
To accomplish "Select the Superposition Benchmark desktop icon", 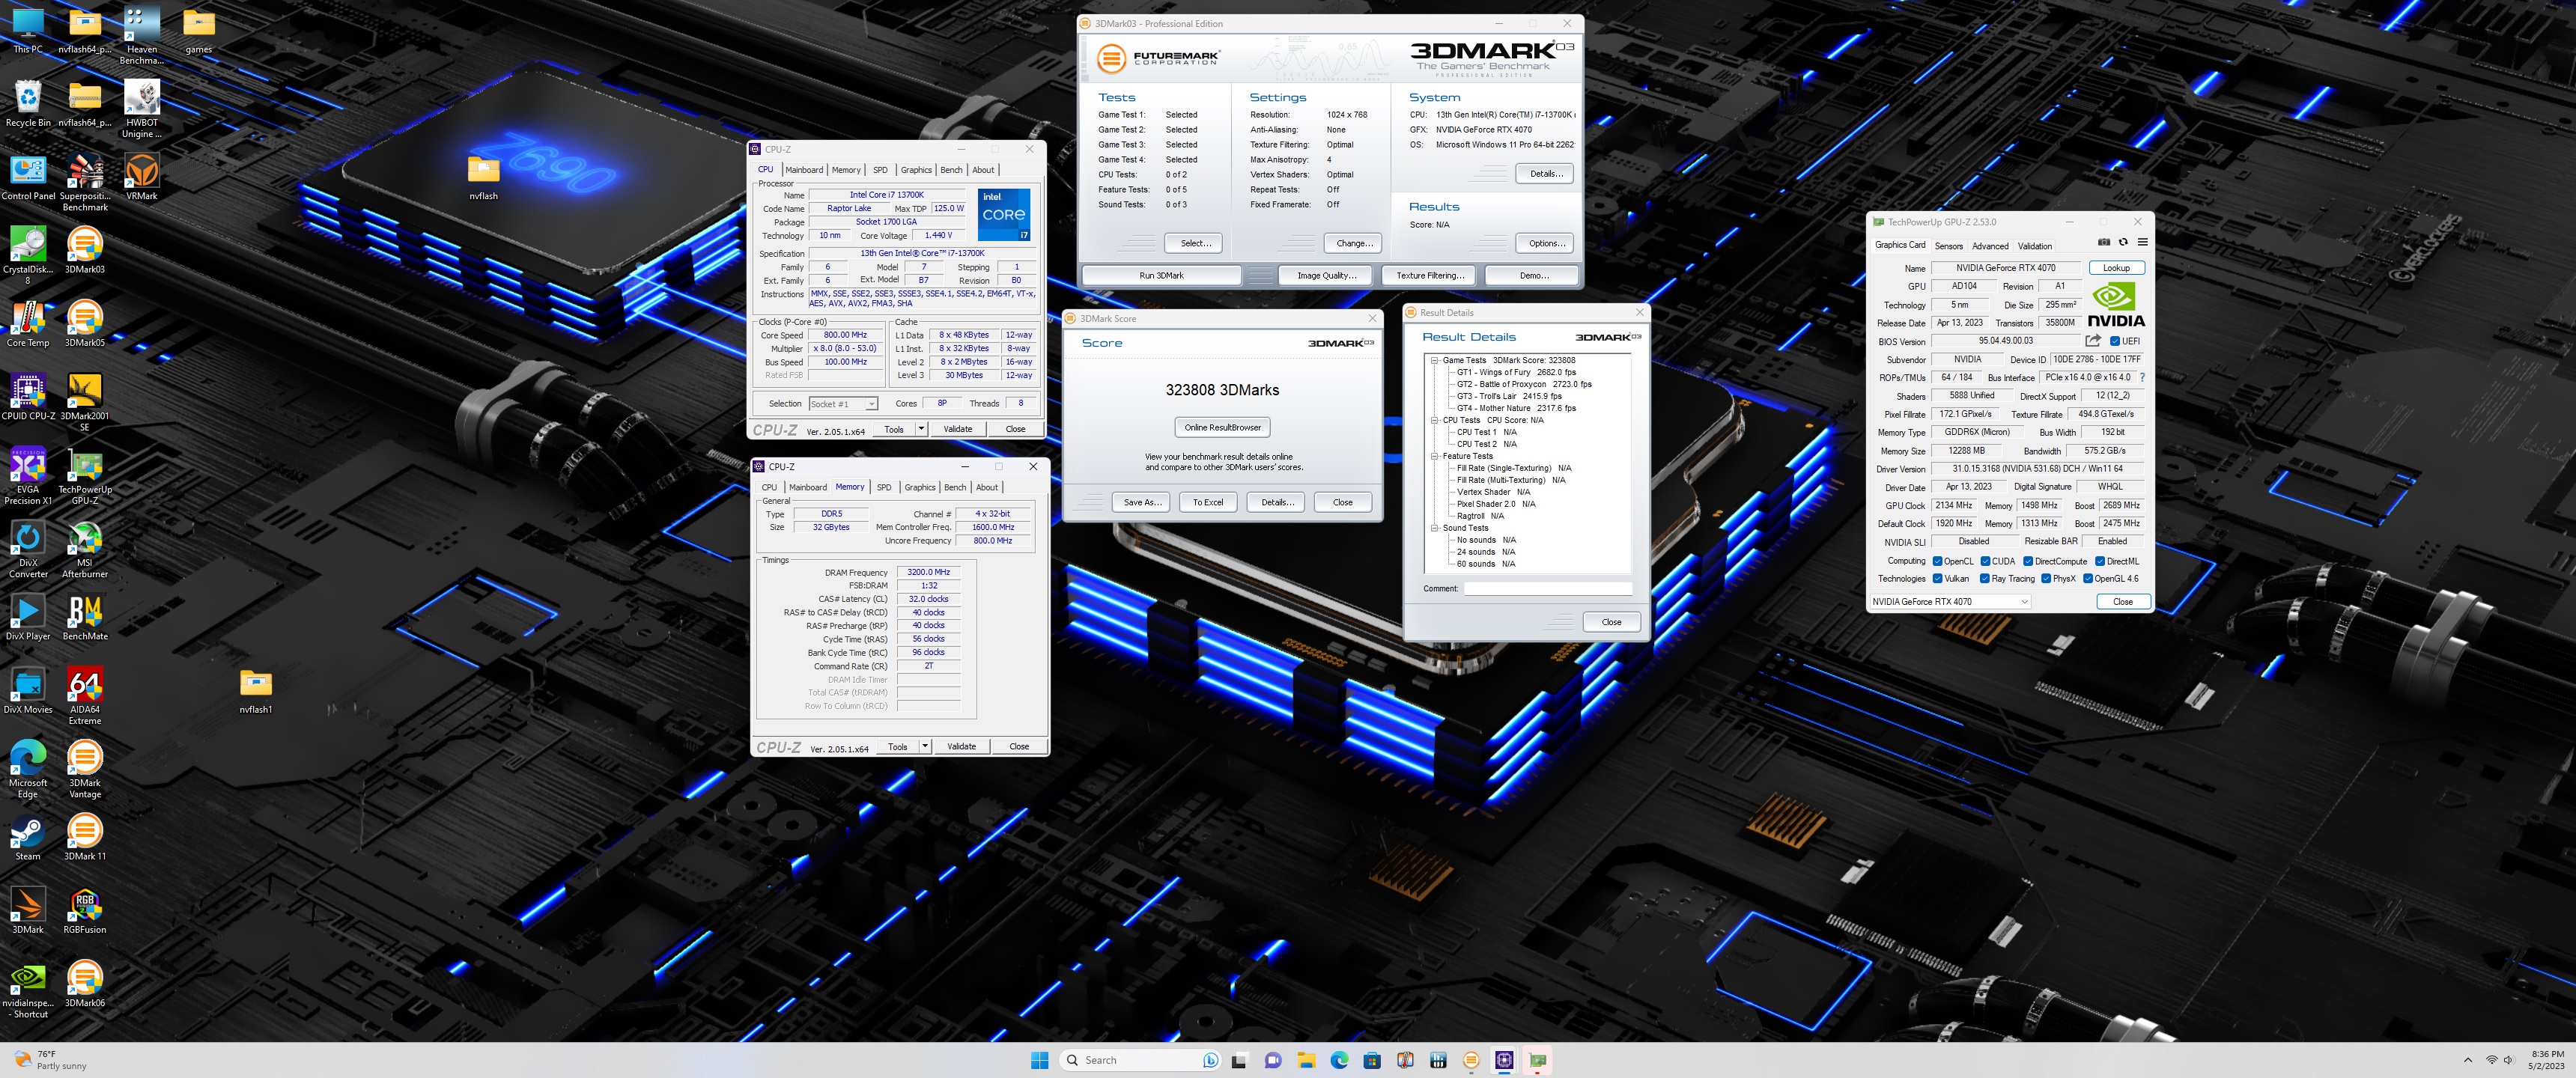I will point(85,181).
